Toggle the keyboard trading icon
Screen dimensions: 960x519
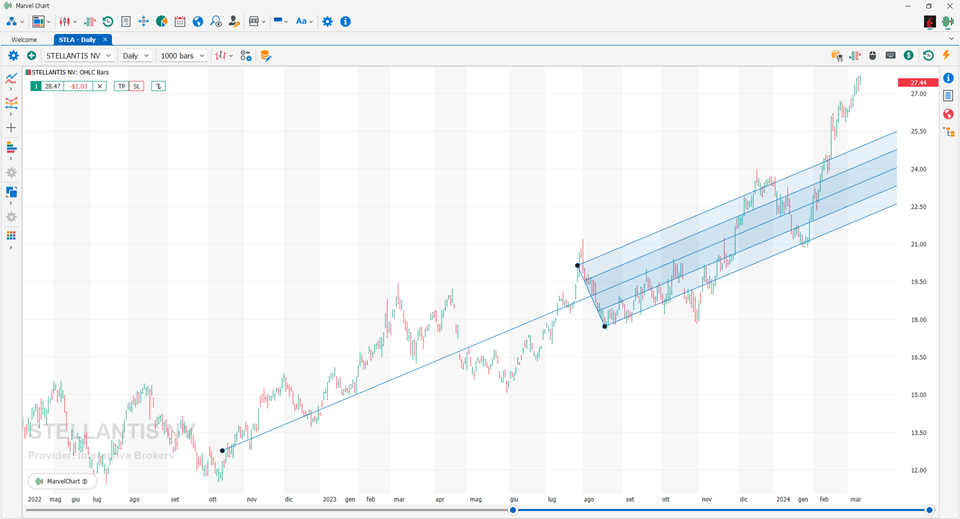point(891,56)
